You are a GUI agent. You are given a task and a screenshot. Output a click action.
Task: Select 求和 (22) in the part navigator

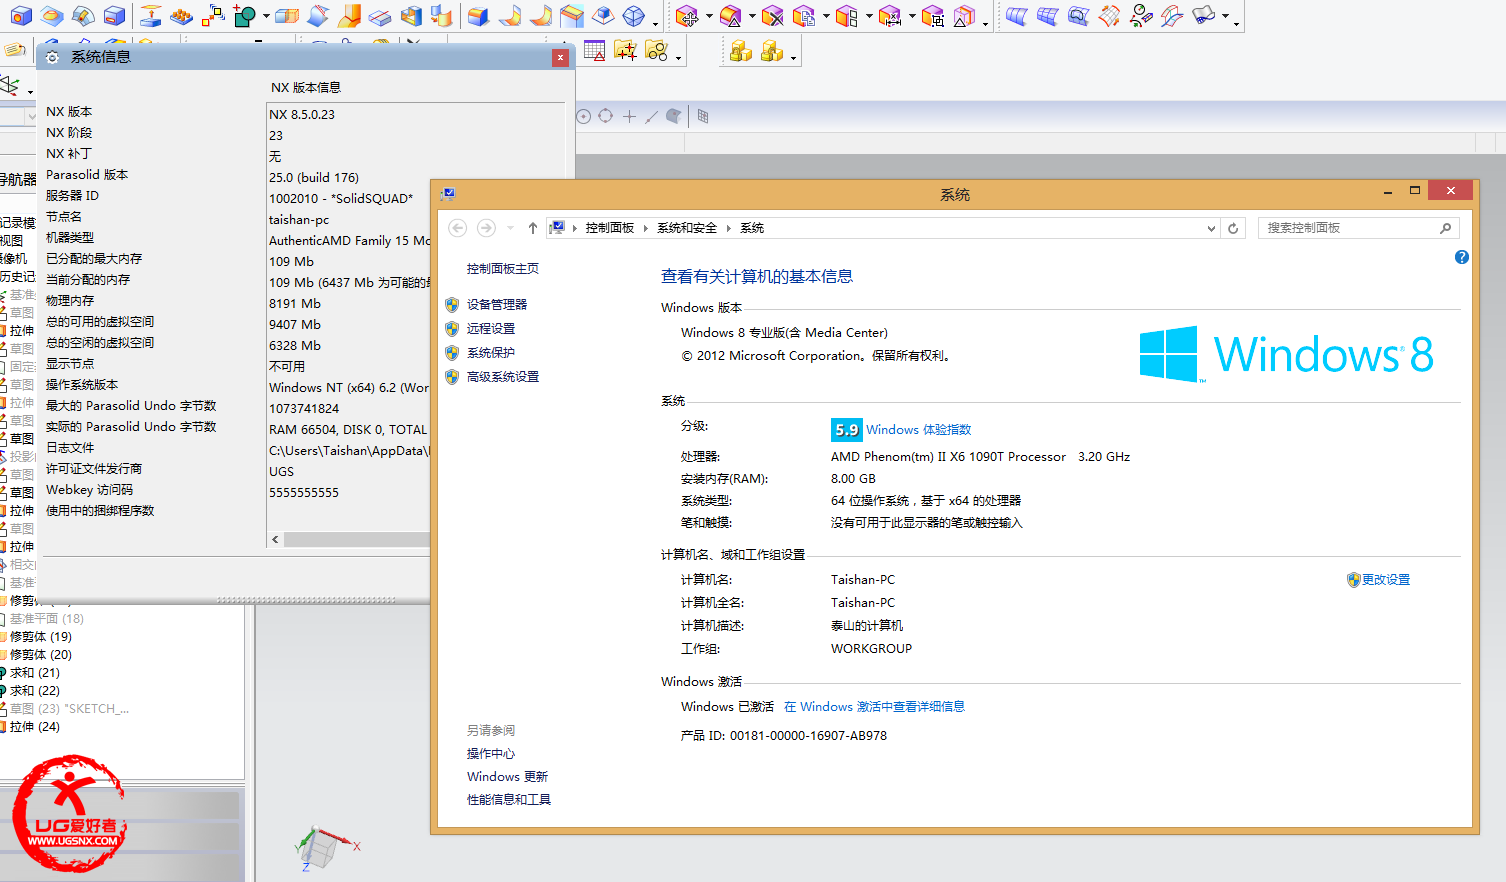click(x=35, y=691)
